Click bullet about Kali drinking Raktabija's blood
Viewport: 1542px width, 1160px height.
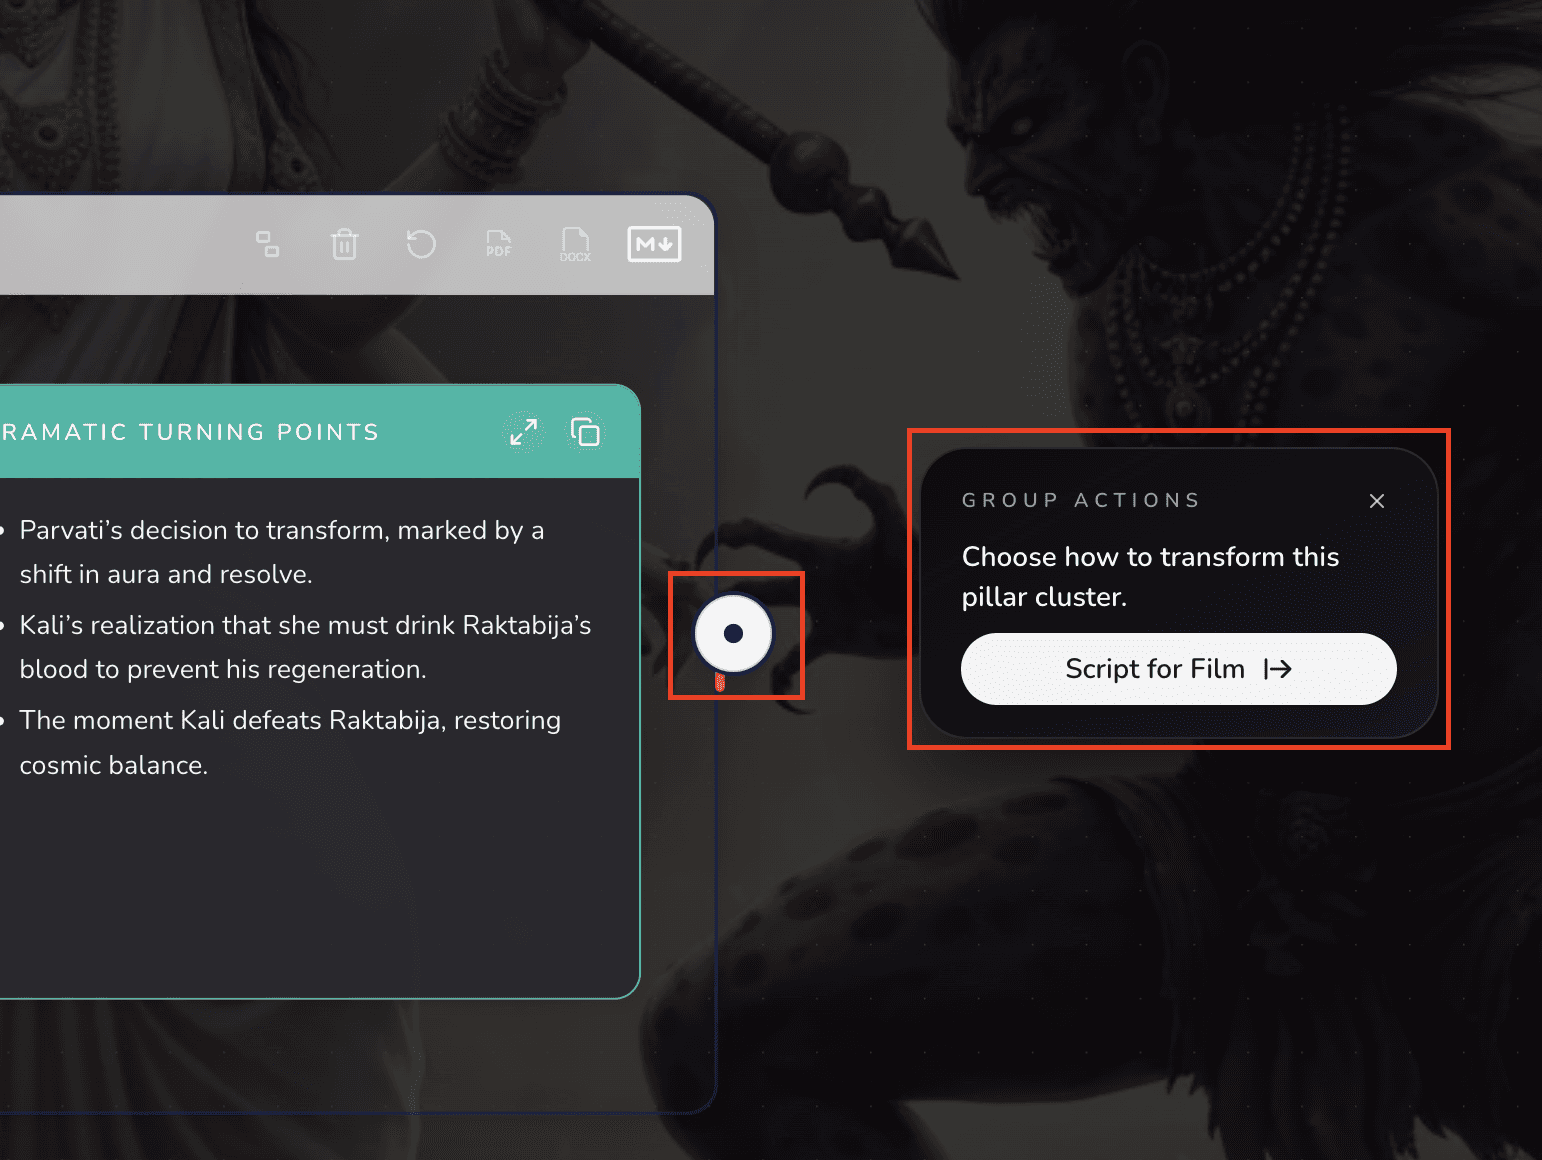click(305, 647)
